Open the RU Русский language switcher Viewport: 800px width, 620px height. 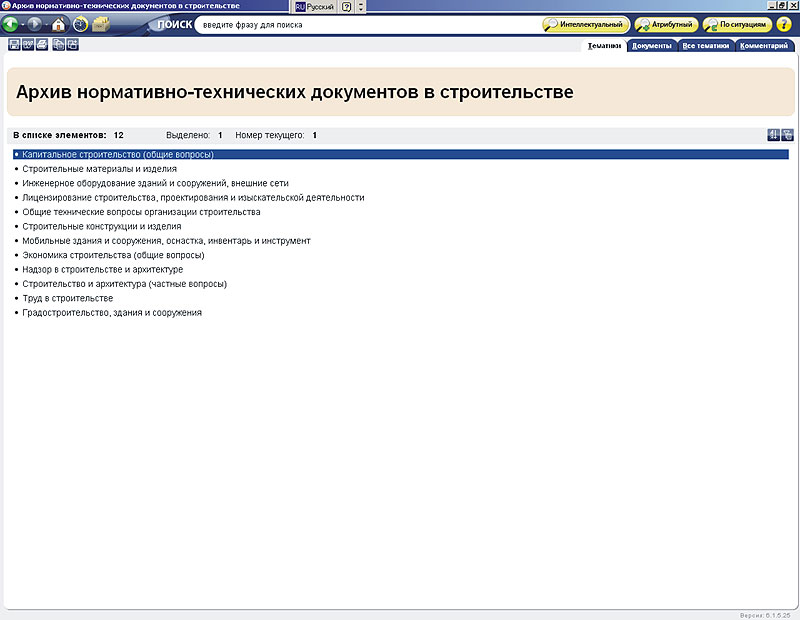pos(314,6)
